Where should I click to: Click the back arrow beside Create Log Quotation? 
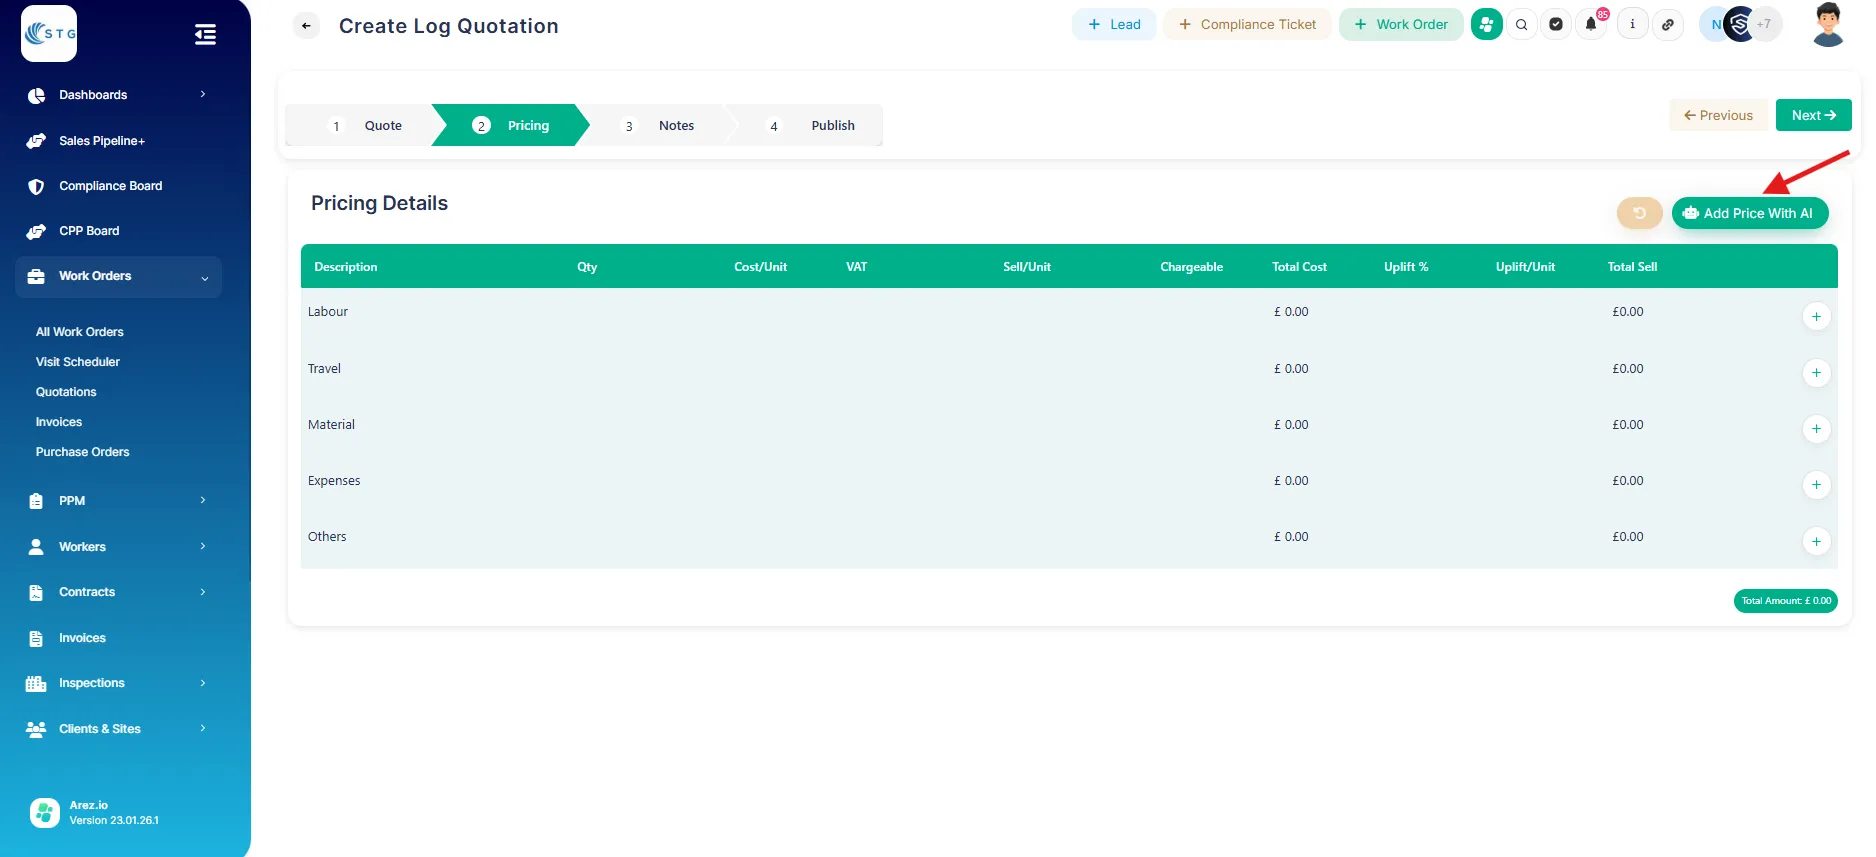[x=306, y=26]
